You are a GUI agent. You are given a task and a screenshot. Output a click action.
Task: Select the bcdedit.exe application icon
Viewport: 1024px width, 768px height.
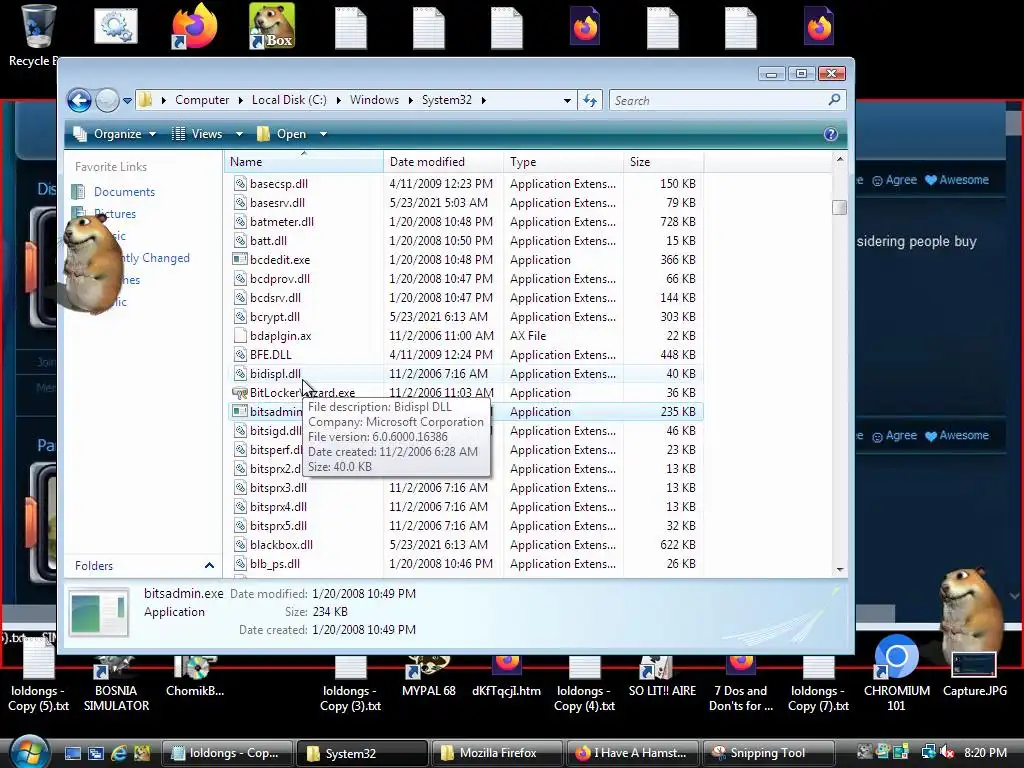pyautogui.click(x=240, y=259)
